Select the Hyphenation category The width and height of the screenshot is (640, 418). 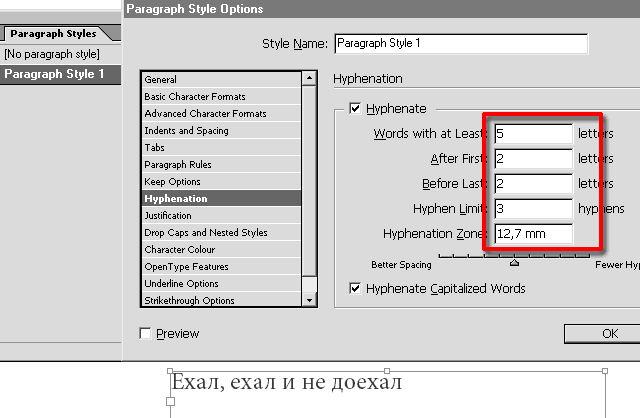click(221, 198)
